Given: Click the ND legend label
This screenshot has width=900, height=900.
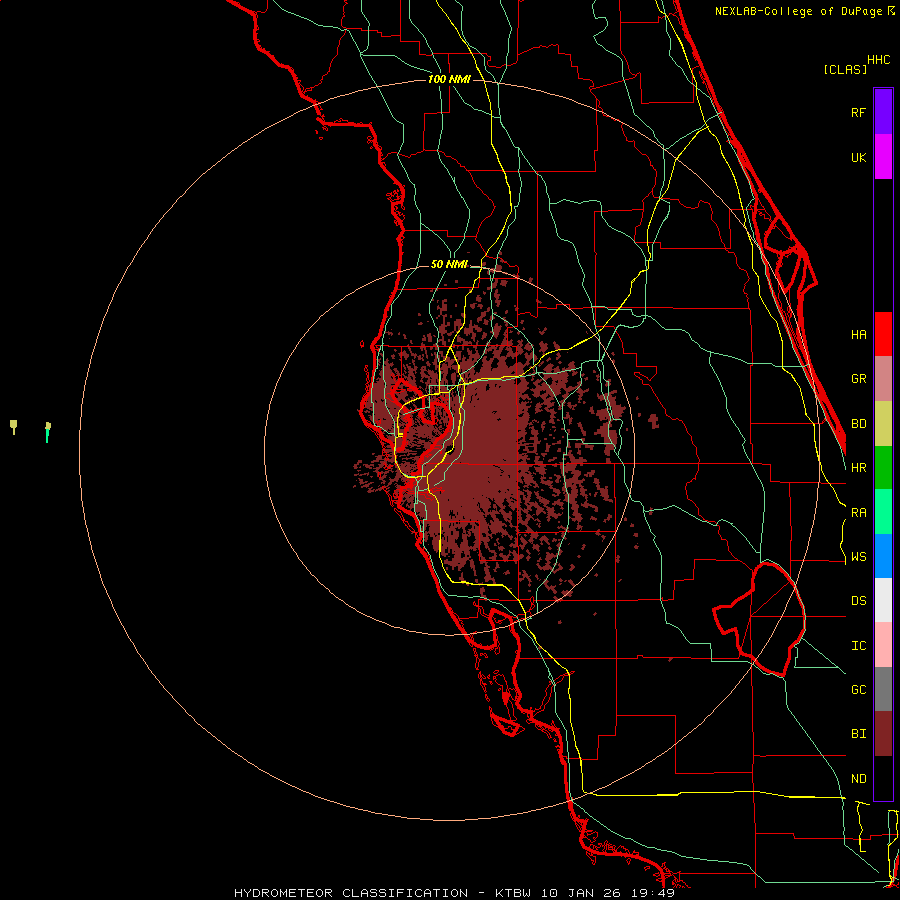Looking at the screenshot, I should pyautogui.click(x=858, y=779).
